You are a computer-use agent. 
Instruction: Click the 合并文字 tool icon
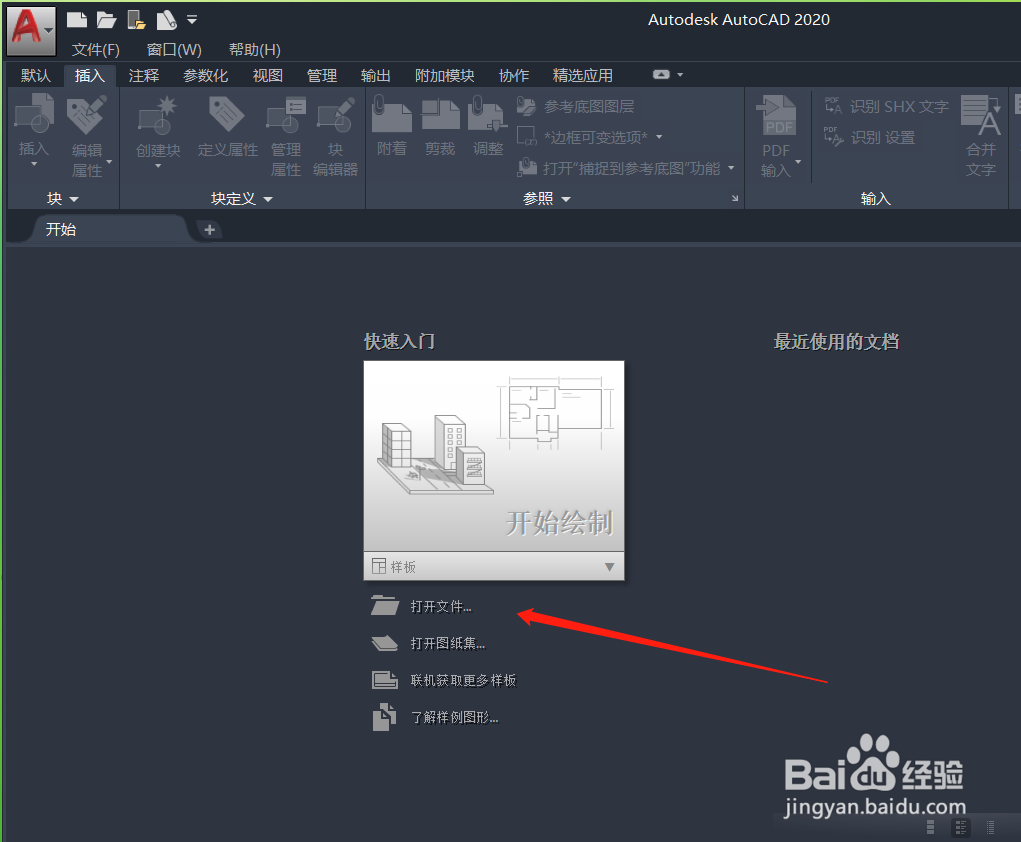point(981,115)
